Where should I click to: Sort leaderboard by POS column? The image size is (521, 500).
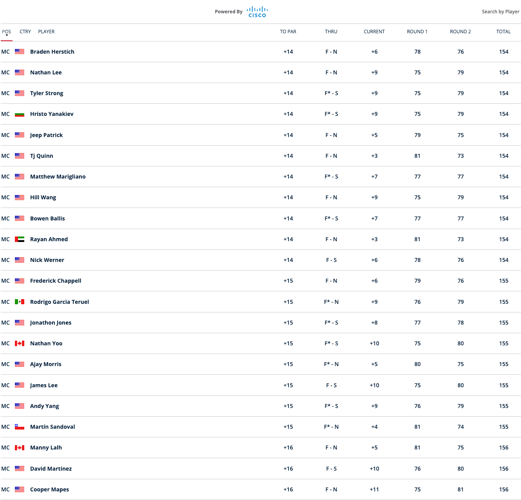[6, 32]
